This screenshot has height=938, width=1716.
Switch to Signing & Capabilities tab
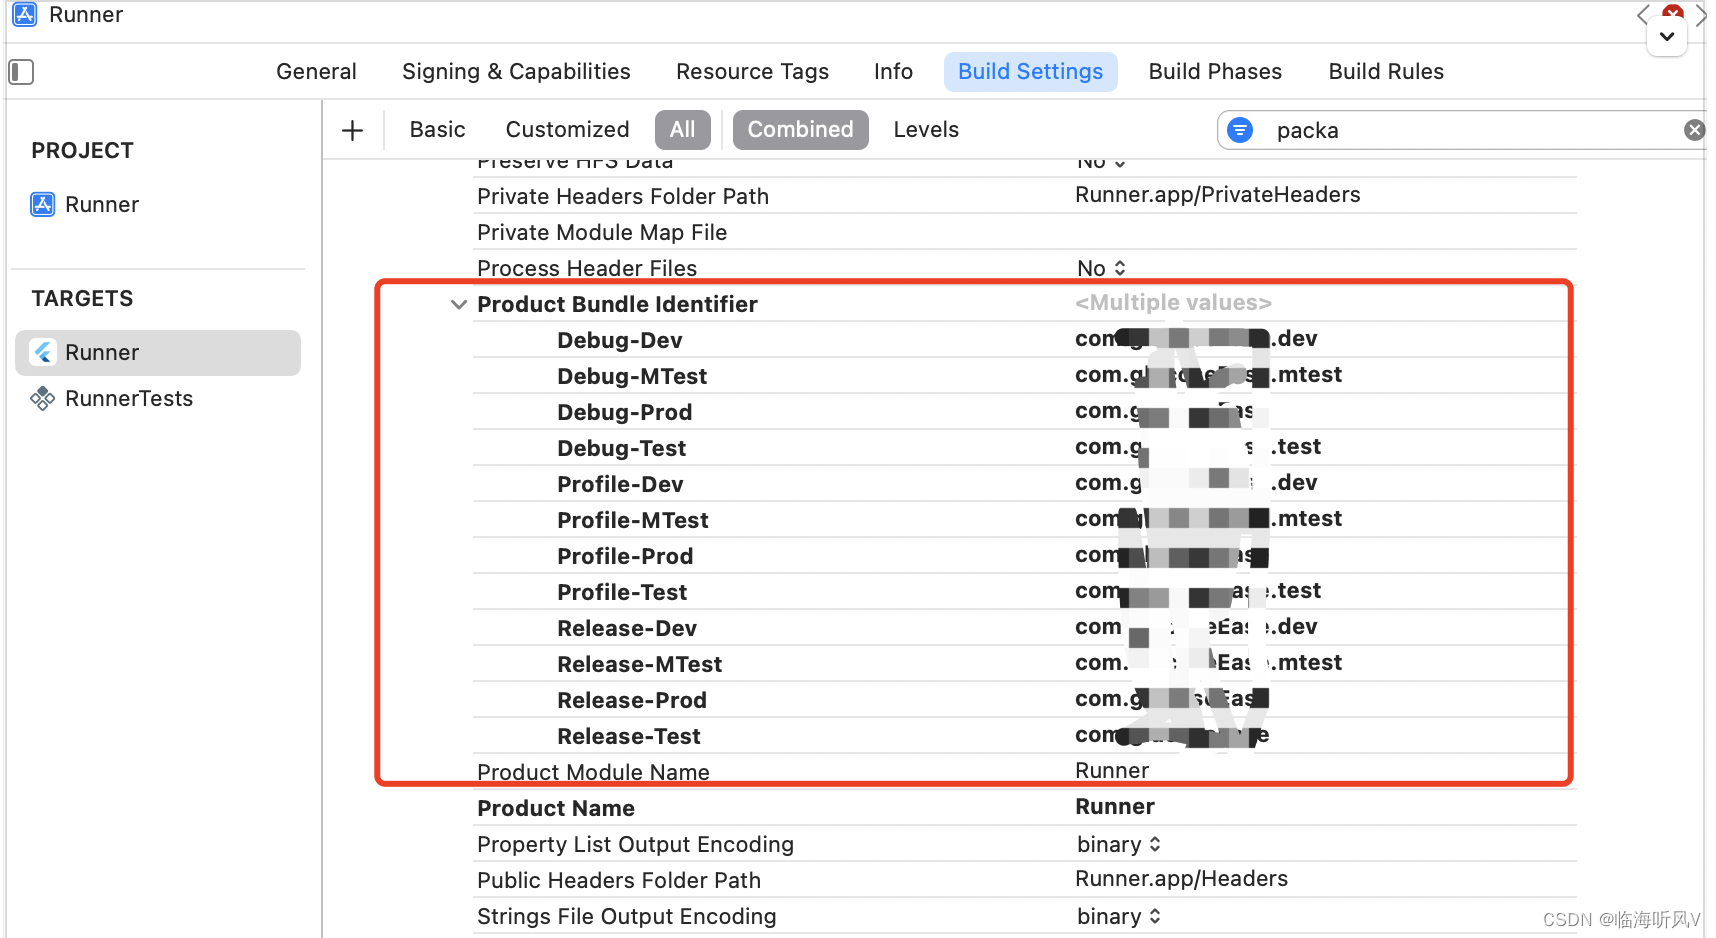pos(516,72)
